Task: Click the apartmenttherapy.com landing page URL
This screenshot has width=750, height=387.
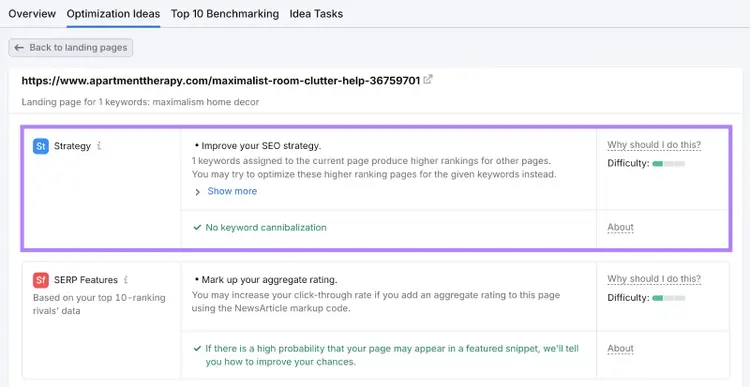Action: (221, 80)
